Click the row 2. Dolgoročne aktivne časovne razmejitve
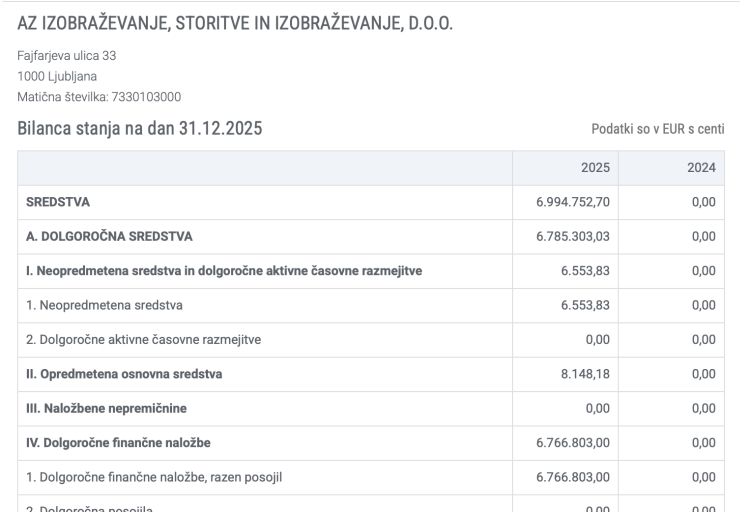This screenshot has width=750, height=512. point(371,340)
